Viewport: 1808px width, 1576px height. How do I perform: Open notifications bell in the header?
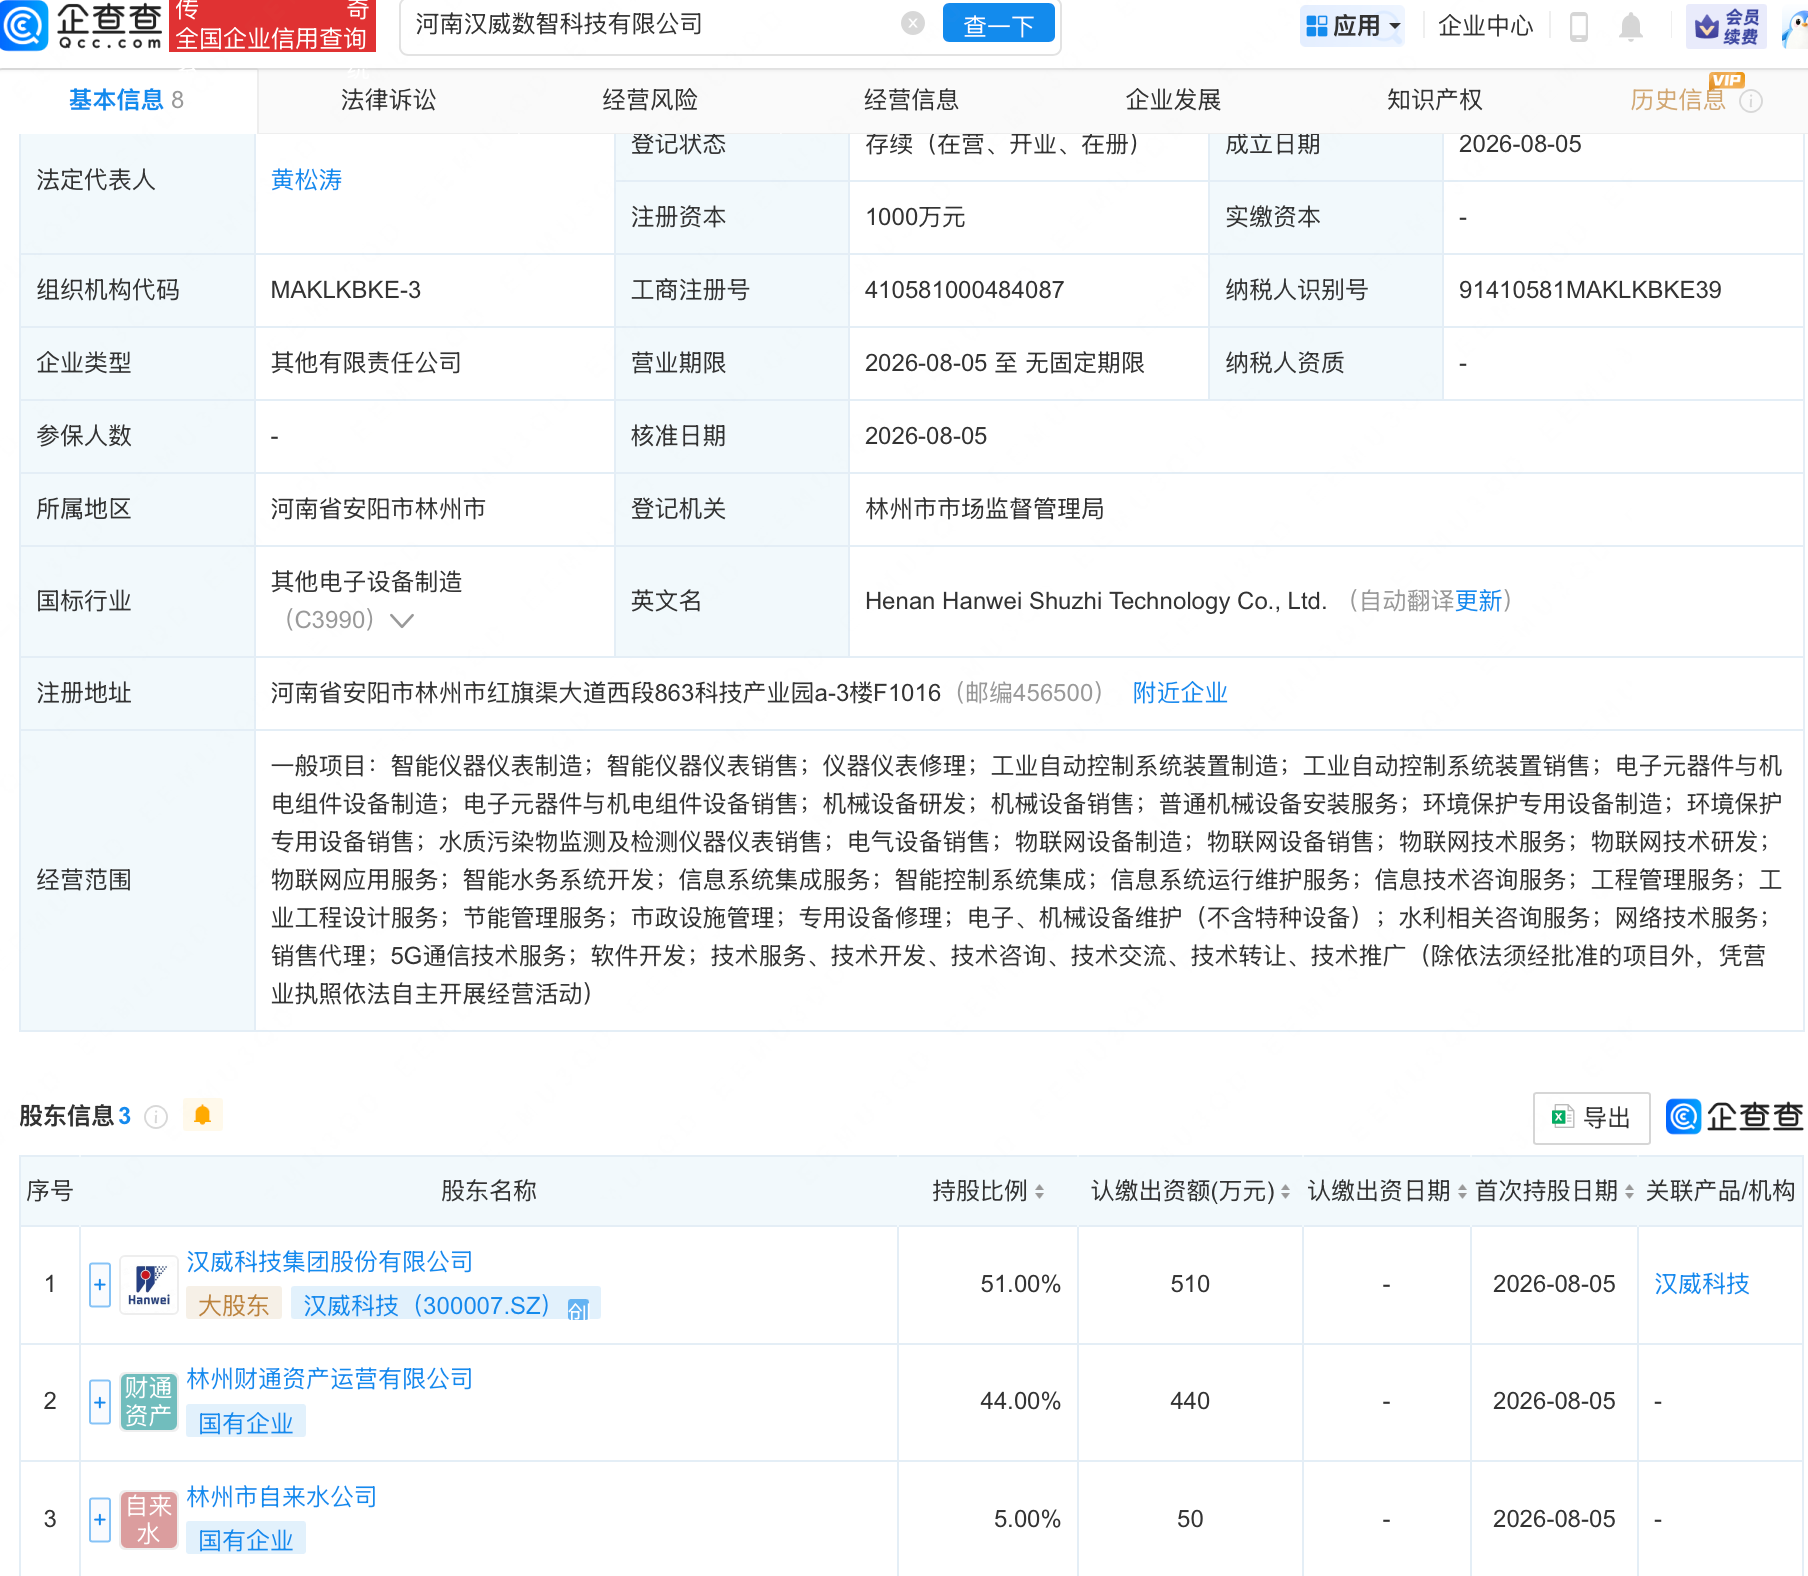(1631, 26)
